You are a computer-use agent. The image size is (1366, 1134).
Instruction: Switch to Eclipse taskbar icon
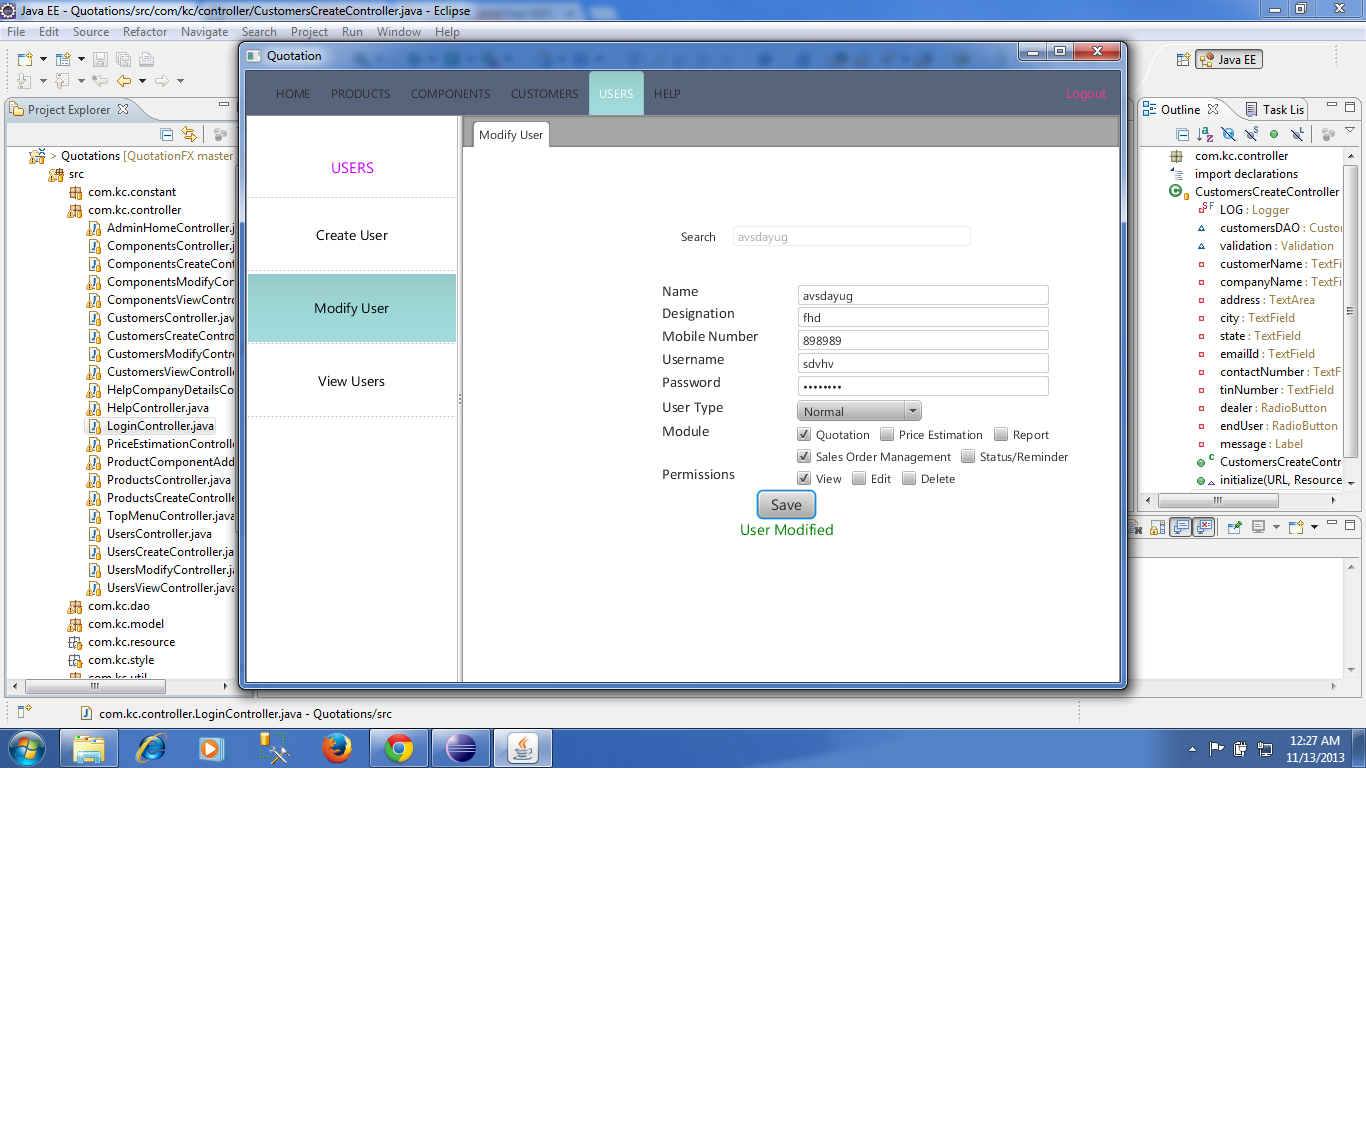(461, 748)
